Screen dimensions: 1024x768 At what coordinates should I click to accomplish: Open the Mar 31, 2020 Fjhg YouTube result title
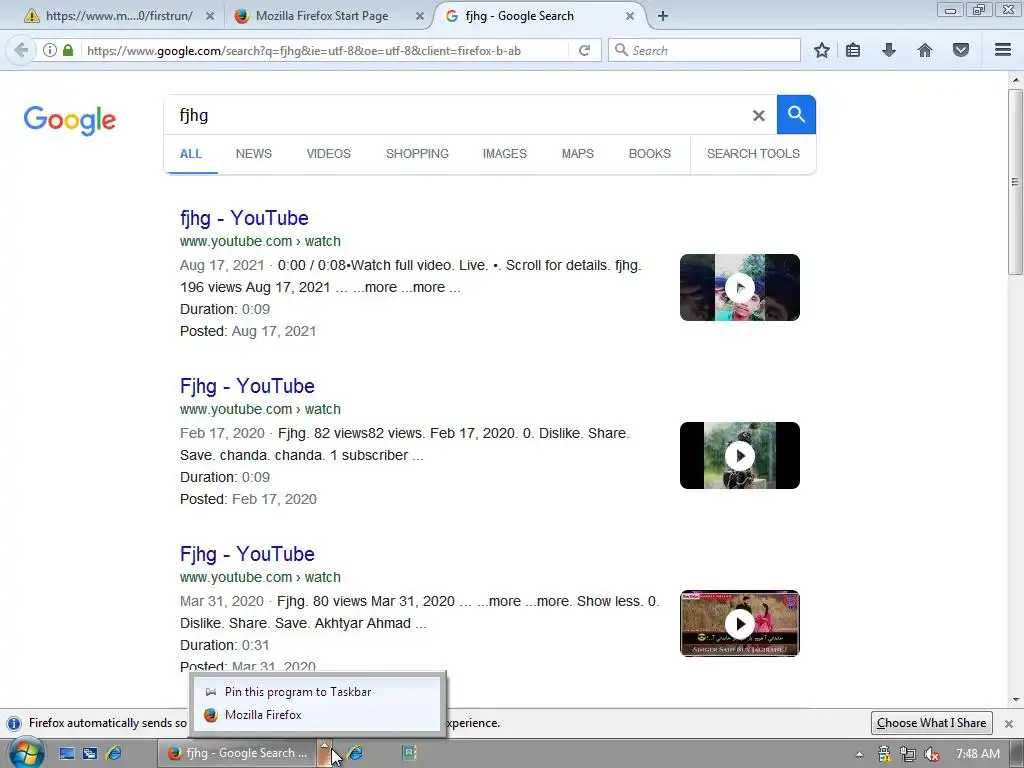click(247, 554)
